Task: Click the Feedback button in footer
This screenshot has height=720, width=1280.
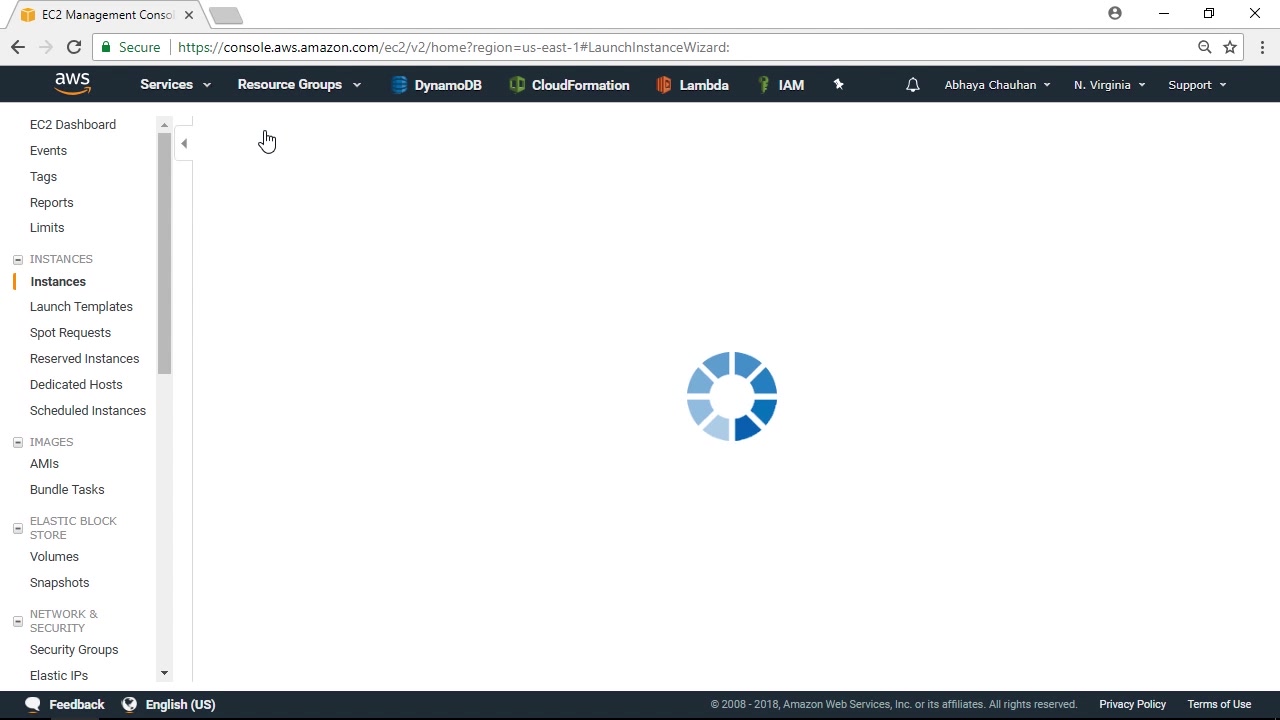Action: (77, 704)
